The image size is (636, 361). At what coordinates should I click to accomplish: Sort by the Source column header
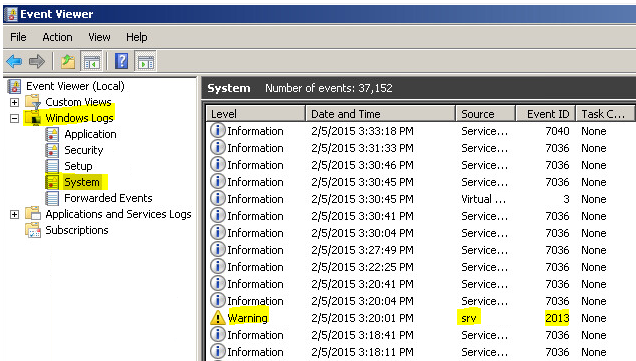click(x=486, y=114)
